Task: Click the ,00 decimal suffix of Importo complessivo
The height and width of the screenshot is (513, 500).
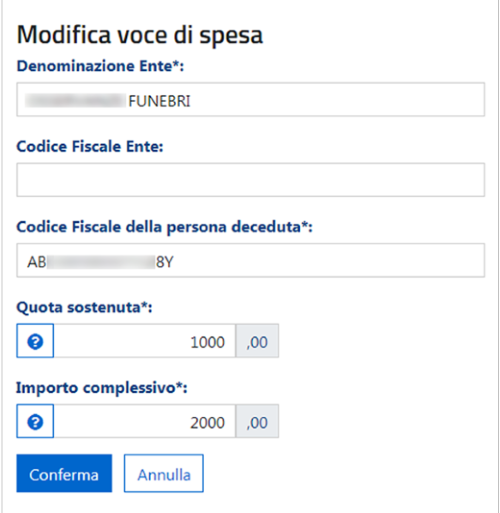Action: (257, 421)
